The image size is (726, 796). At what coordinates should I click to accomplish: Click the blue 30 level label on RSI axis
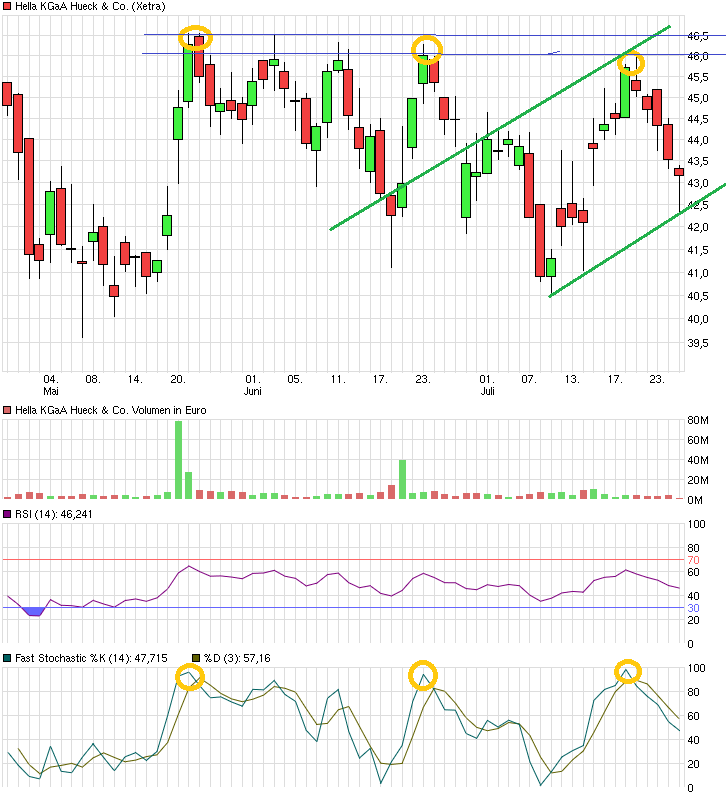point(692,608)
